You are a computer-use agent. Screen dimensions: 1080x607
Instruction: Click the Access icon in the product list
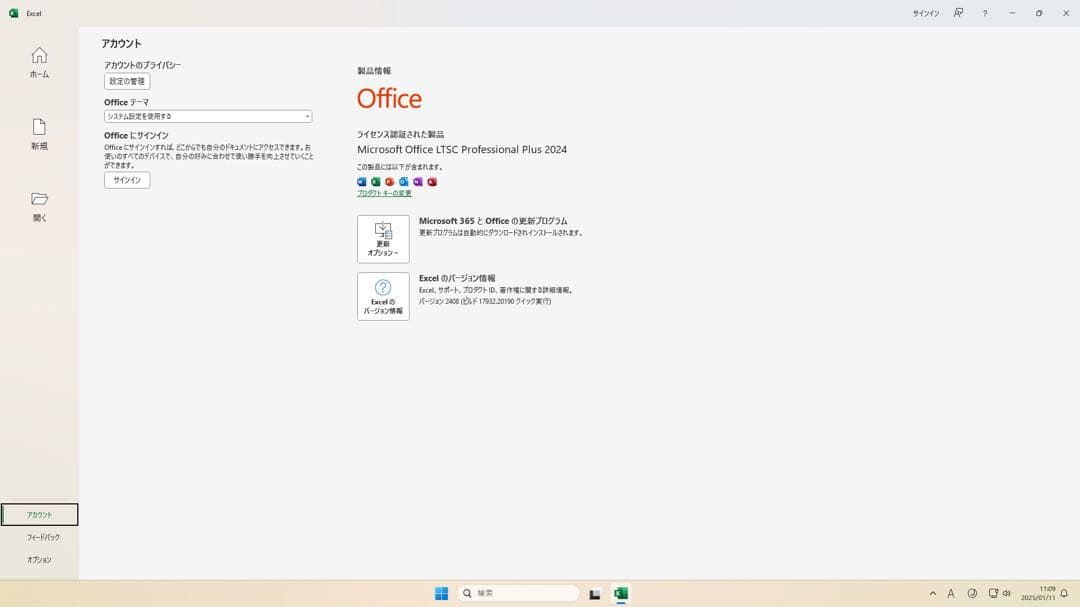tap(431, 181)
